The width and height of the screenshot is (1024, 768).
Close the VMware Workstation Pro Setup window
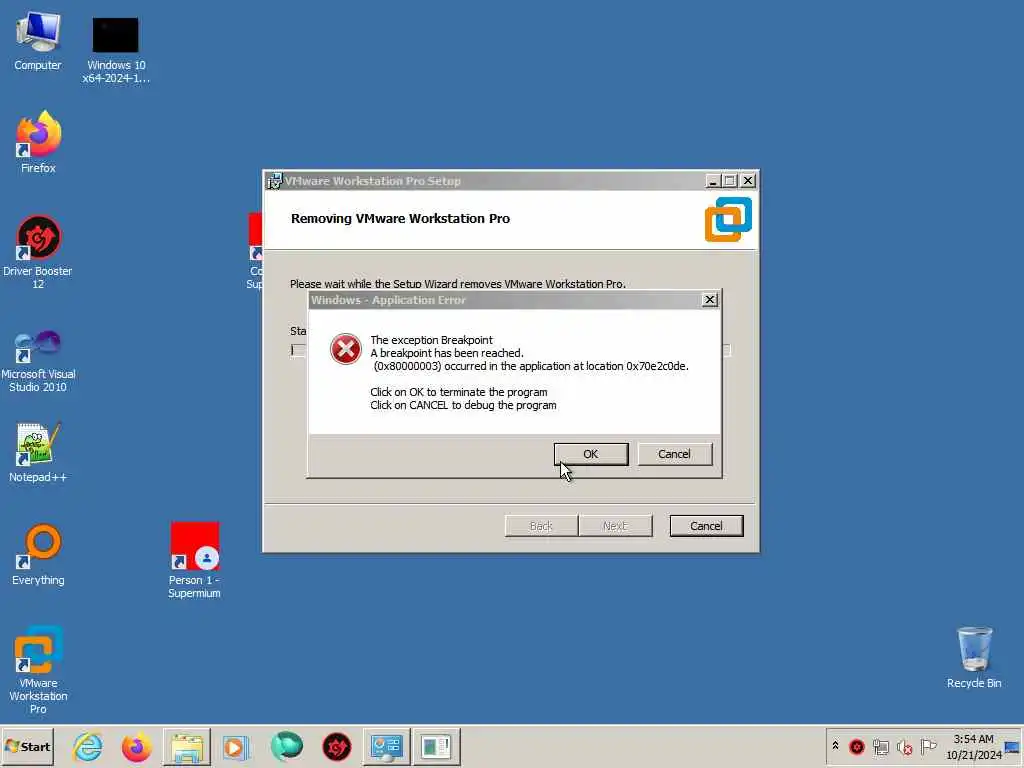click(x=748, y=181)
